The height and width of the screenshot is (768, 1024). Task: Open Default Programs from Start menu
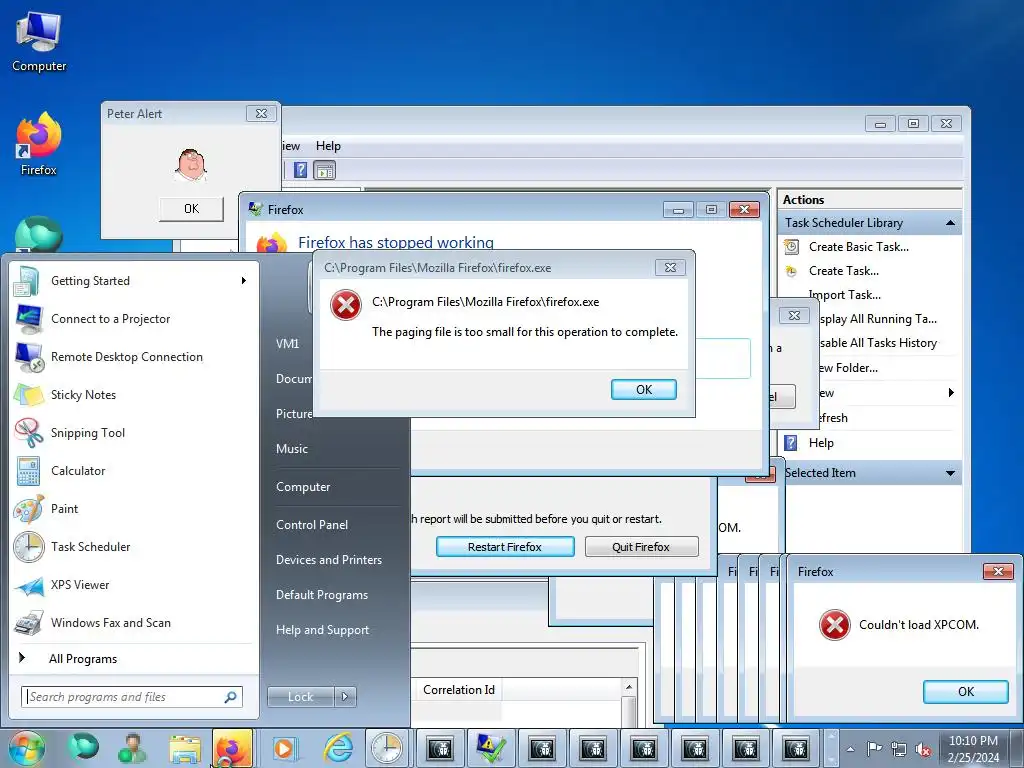(x=321, y=595)
